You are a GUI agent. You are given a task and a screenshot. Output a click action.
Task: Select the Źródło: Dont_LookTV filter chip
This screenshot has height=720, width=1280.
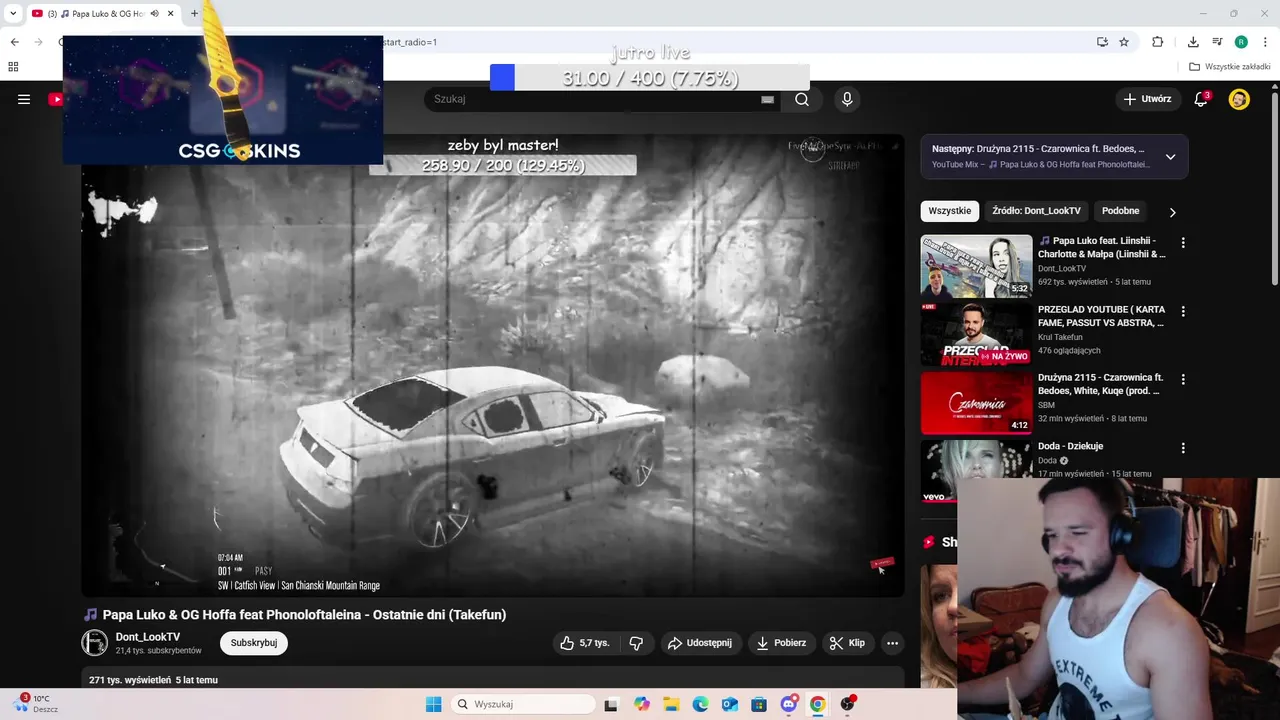pyautogui.click(x=1036, y=211)
